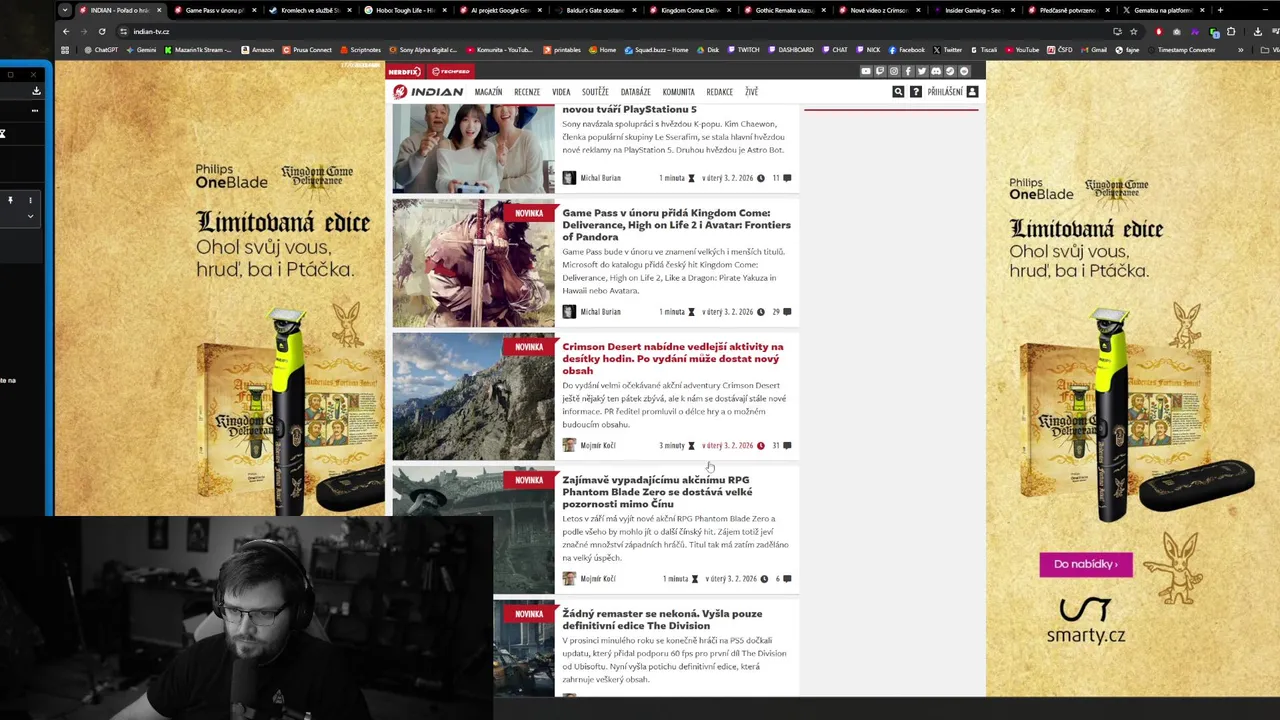
Task: Click the INDIAN site logo
Action: click(x=428, y=92)
